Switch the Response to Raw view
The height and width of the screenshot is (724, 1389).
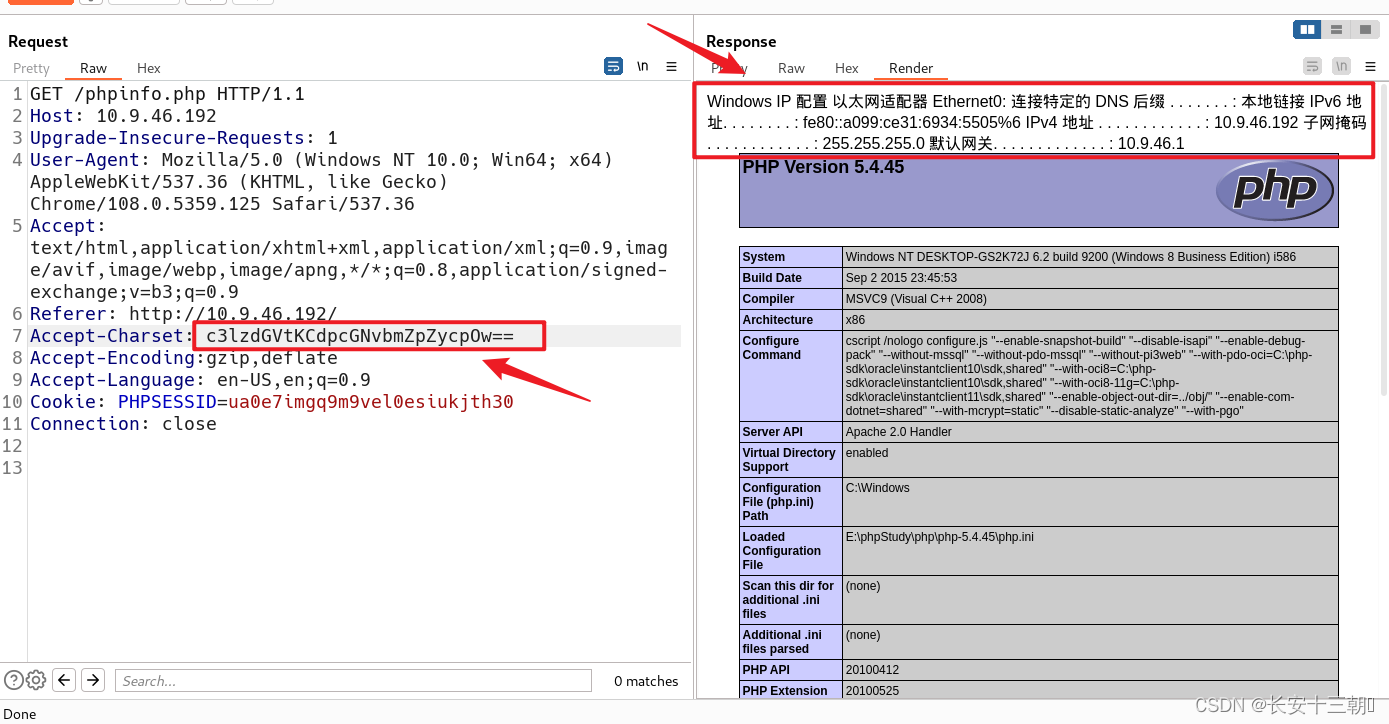tap(791, 68)
